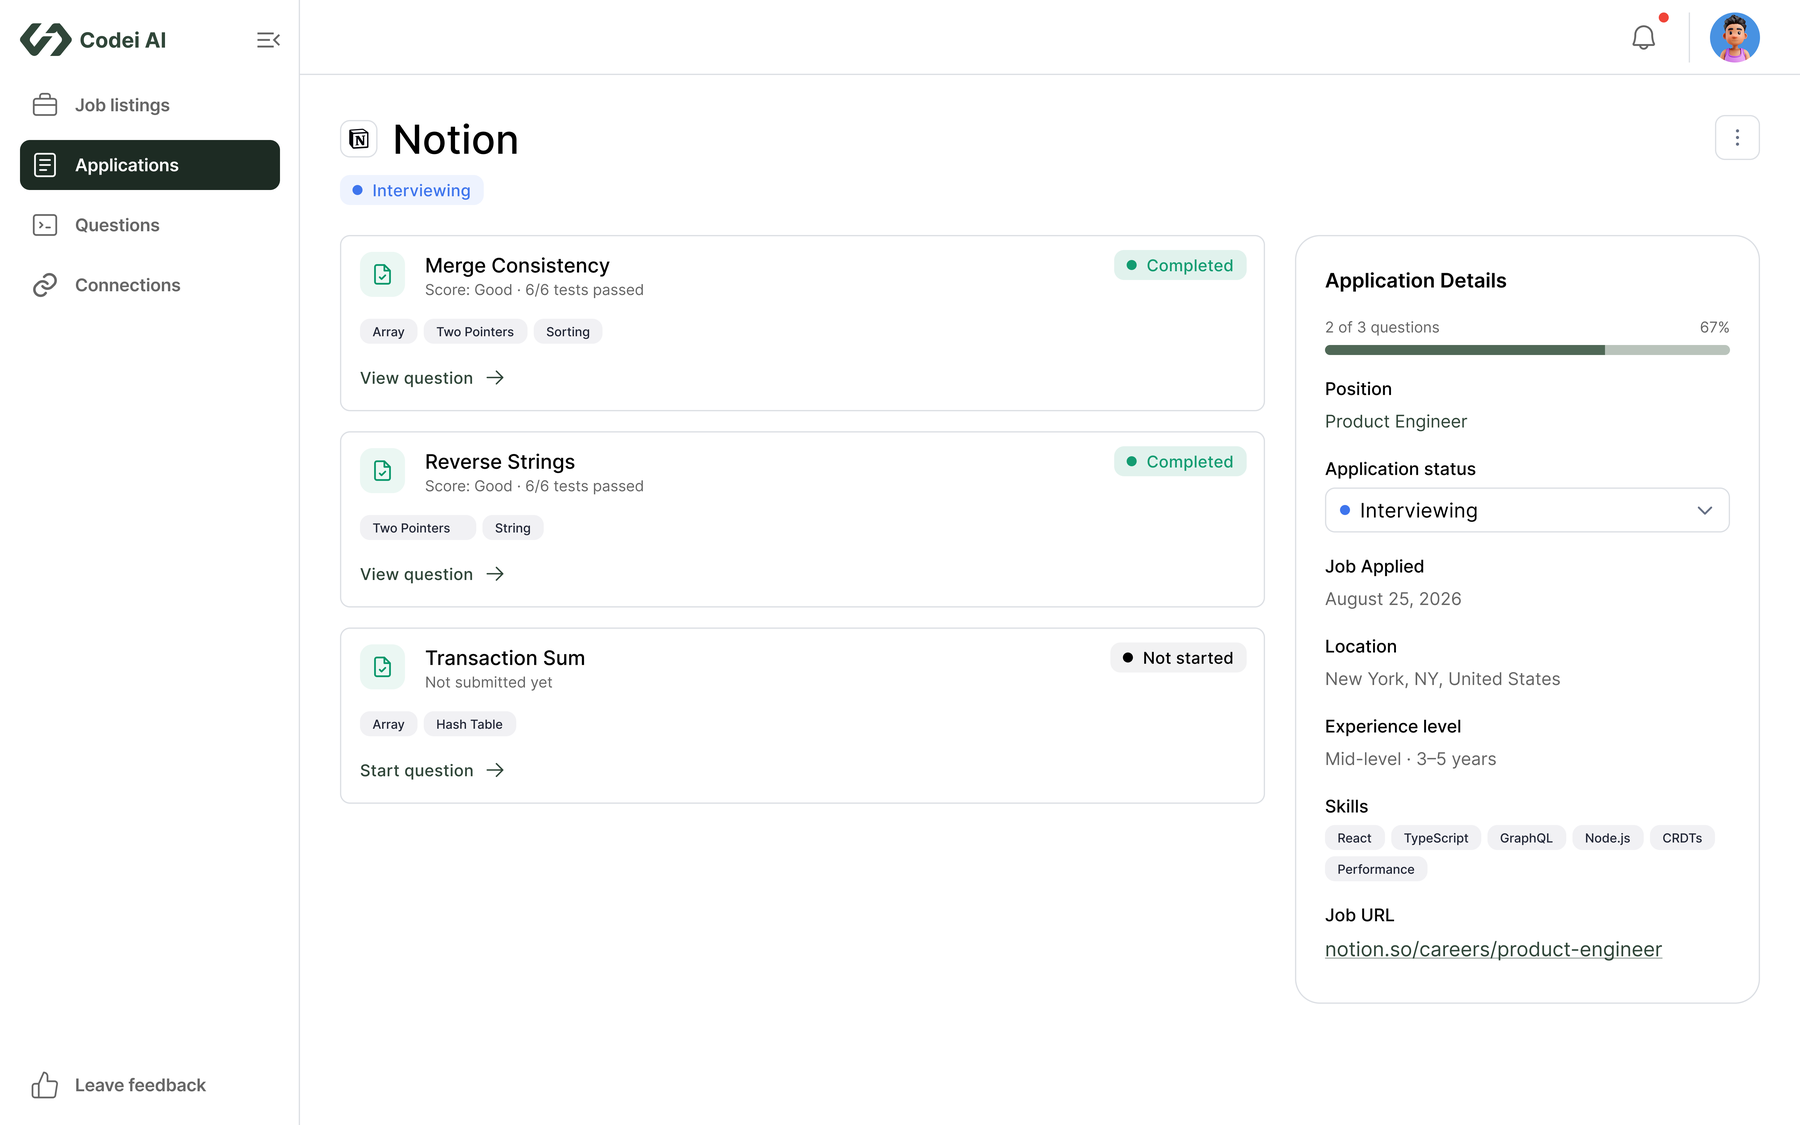1800x1125 pixels.
Task: Click Two Pointers tag in Merge Consistency card
Action: tap(475, 332)
